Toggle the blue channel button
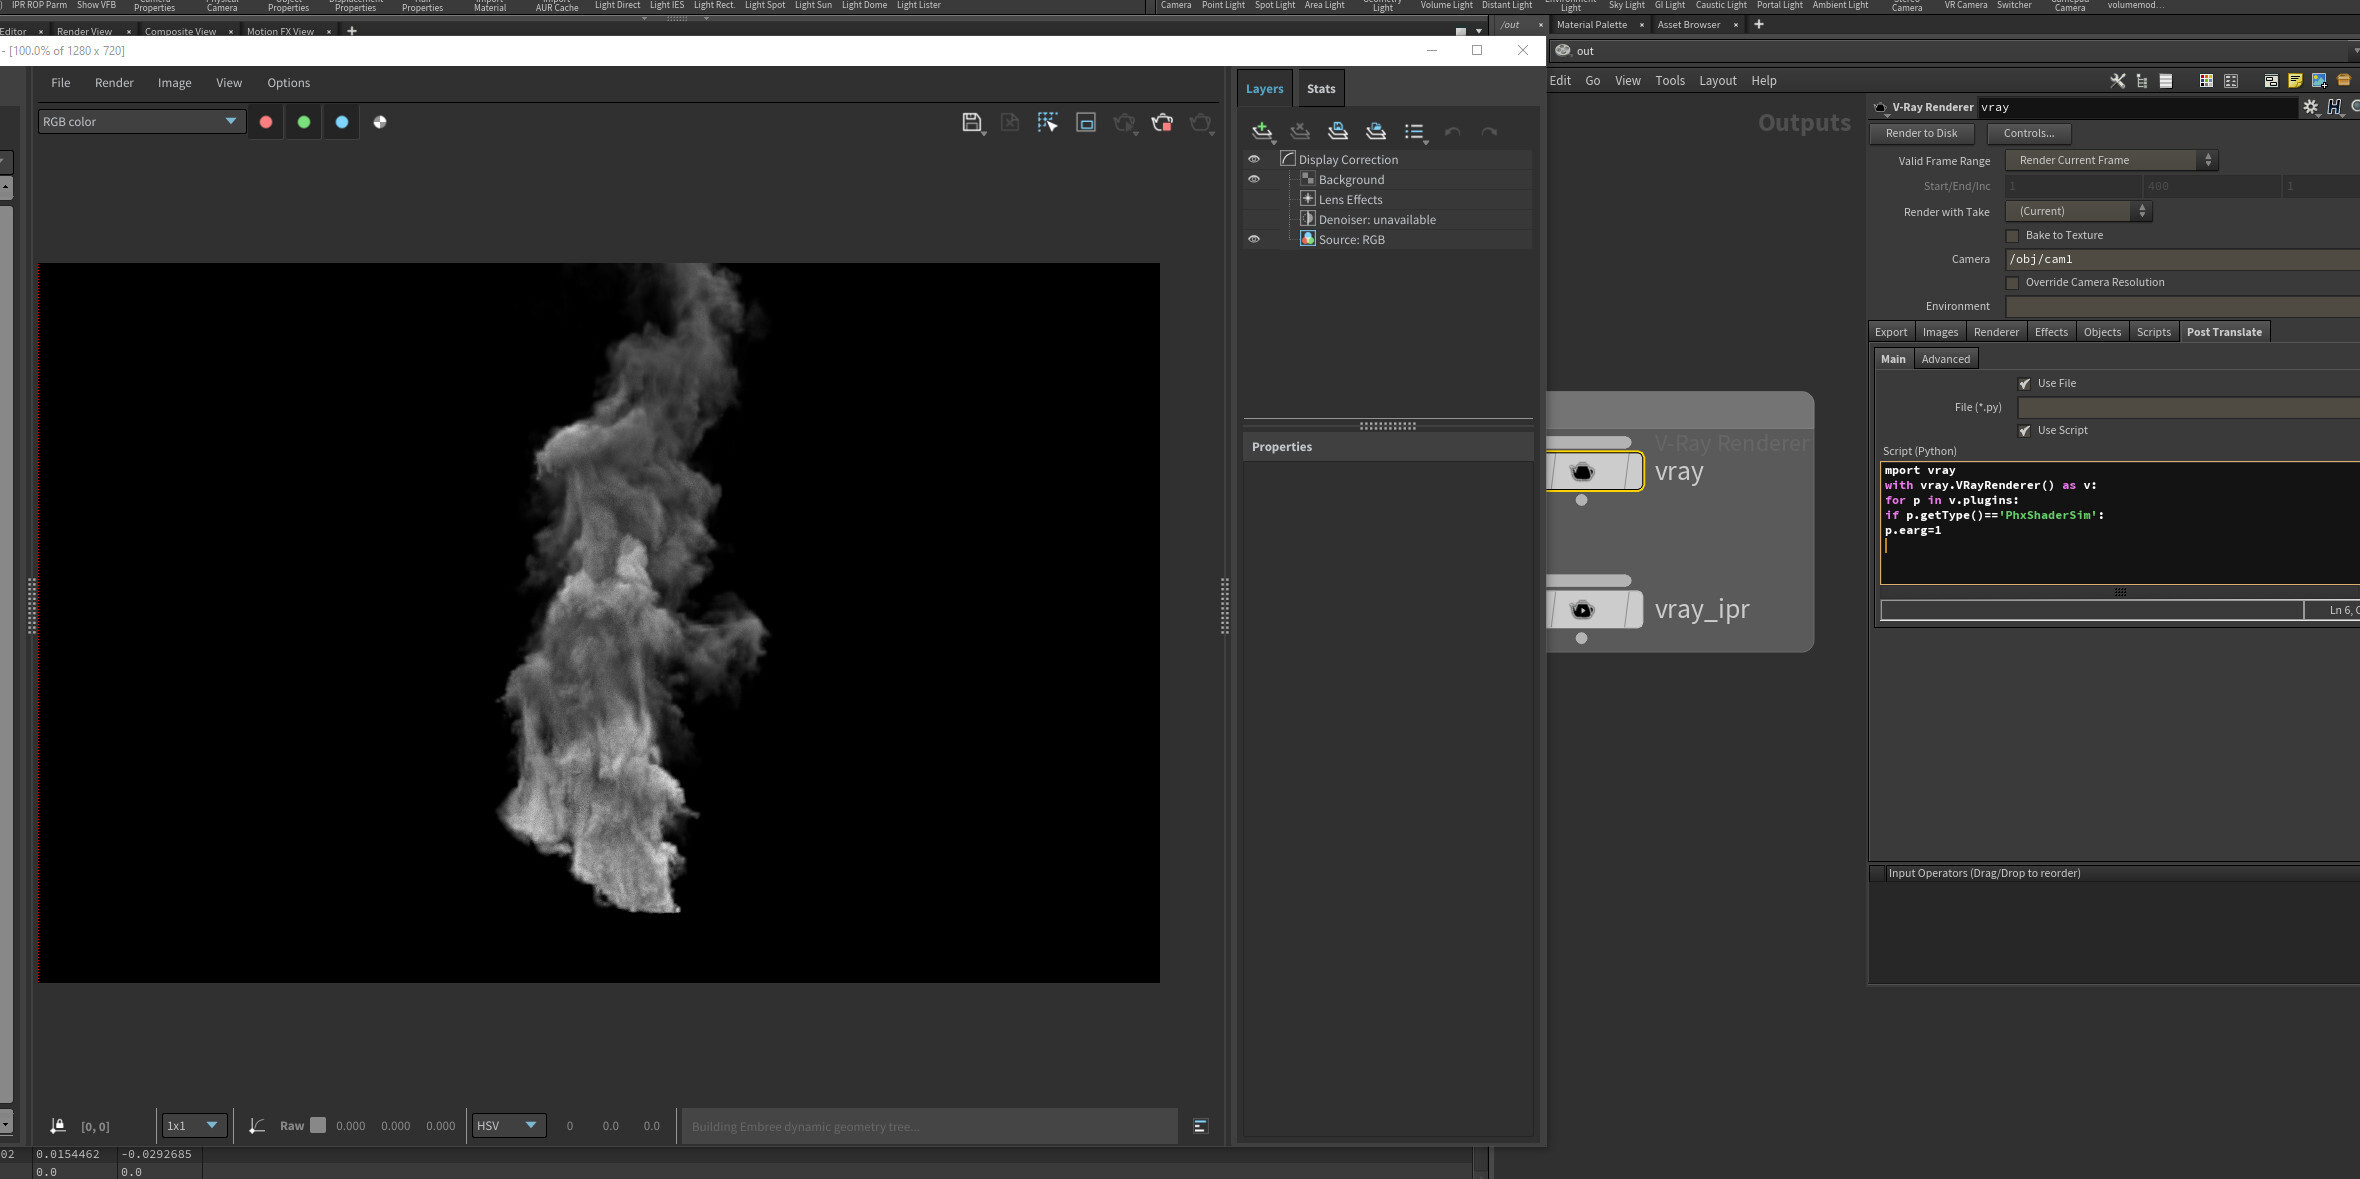 click(x=342, y=122)
